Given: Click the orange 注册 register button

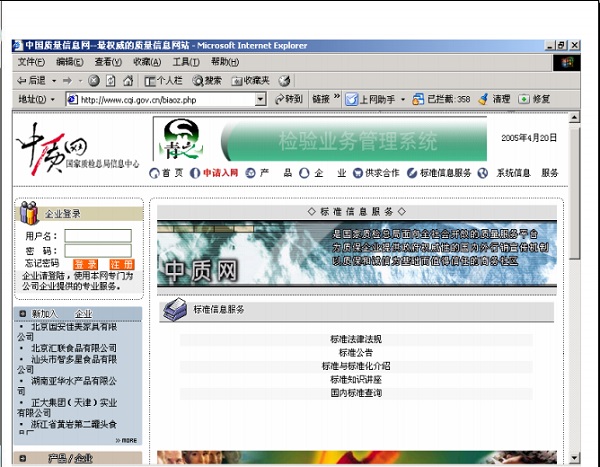Looking at the screenshot, I should pos(122,264).
